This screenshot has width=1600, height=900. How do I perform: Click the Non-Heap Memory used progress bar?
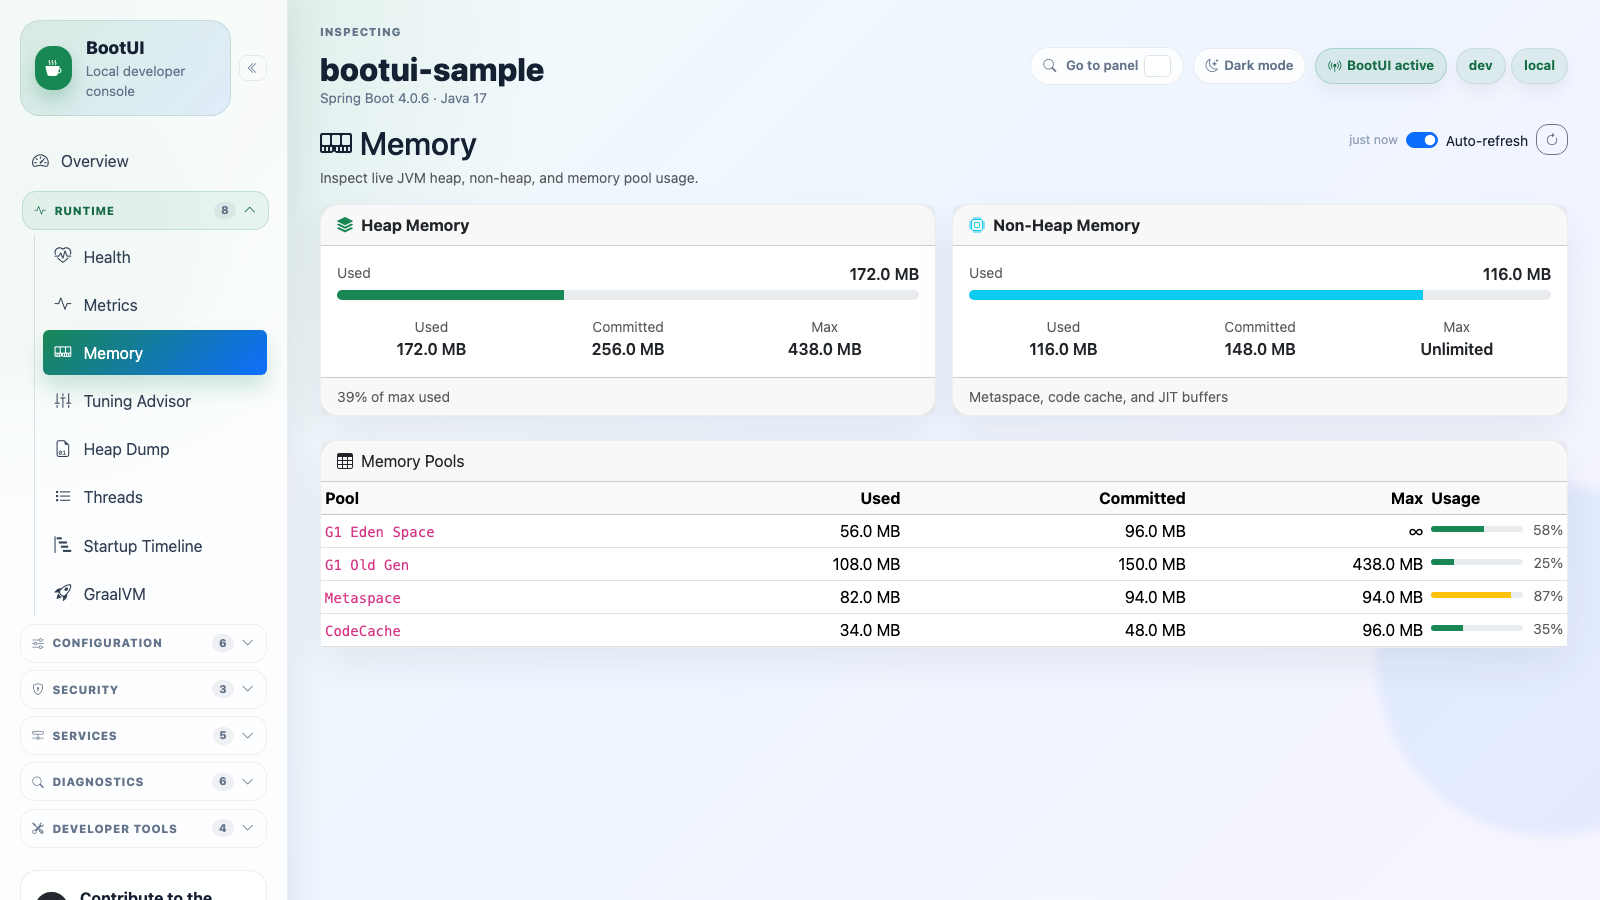(x=1260, y=295)
